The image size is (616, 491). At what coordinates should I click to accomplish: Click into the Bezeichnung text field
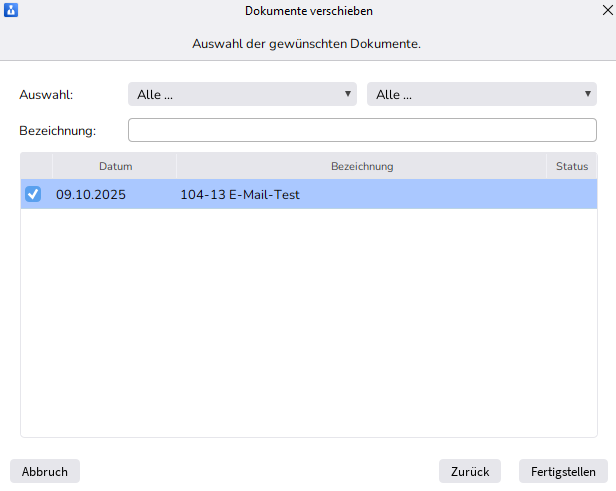point(362,130)
